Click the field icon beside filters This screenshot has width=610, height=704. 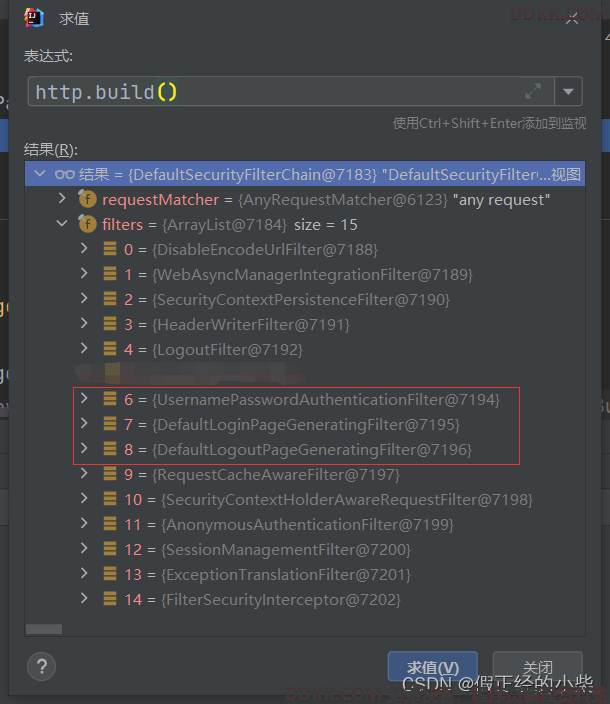[x=87, y=224]
